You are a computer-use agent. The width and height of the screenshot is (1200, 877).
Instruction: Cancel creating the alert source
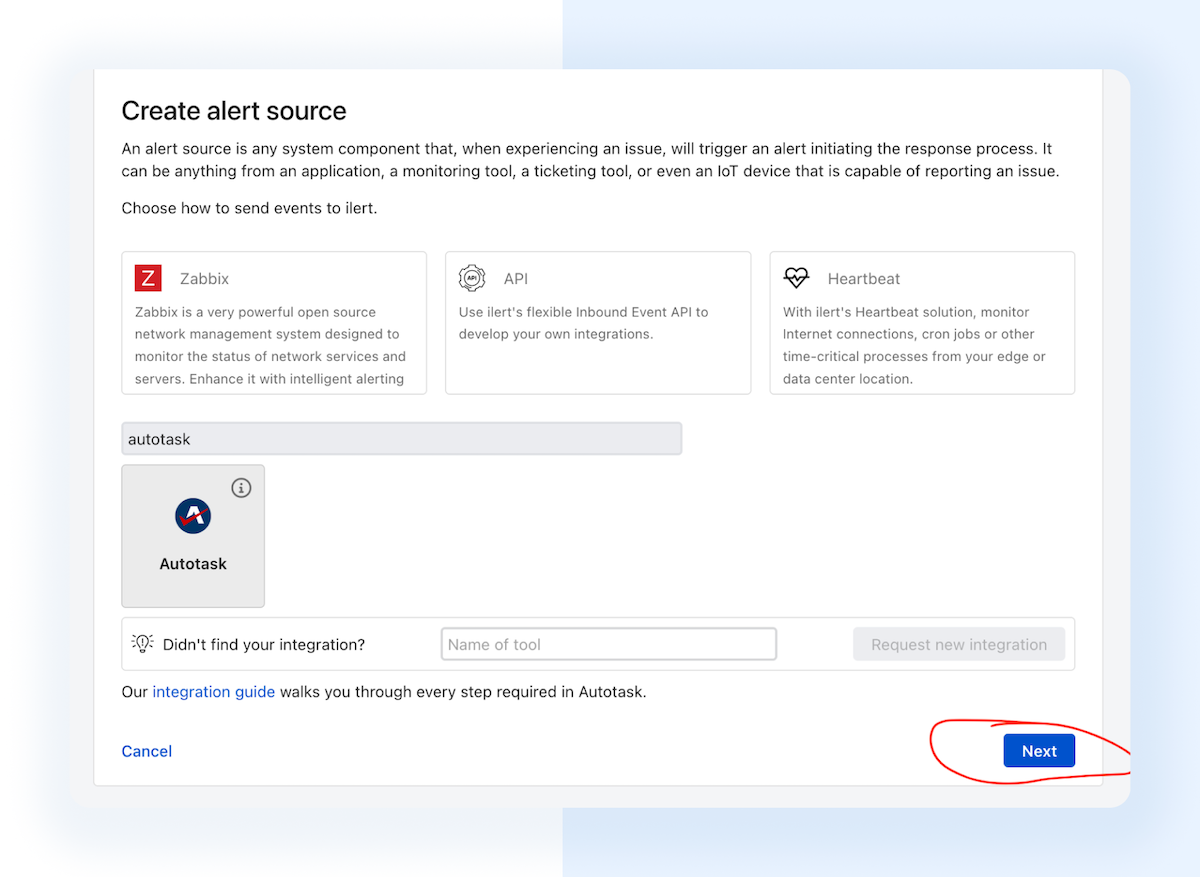146,751
